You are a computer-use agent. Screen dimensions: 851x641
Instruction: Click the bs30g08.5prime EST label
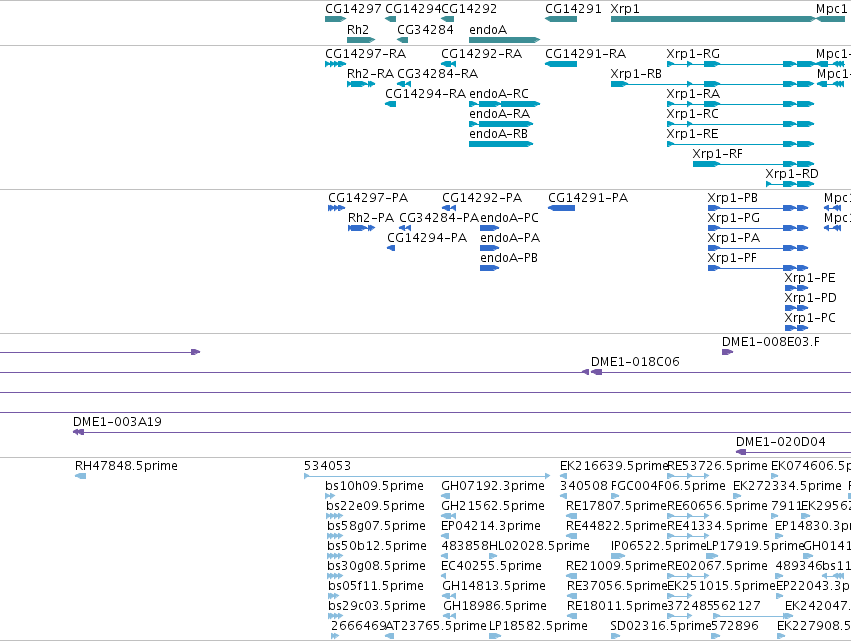pyautogui.click(x=376, y=567)
